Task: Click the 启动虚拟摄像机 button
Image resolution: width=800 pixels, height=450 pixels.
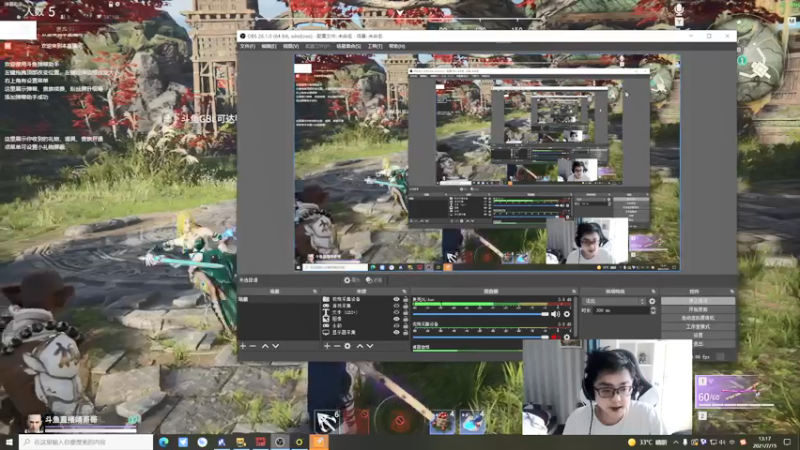Action: [x=698, y=318]
